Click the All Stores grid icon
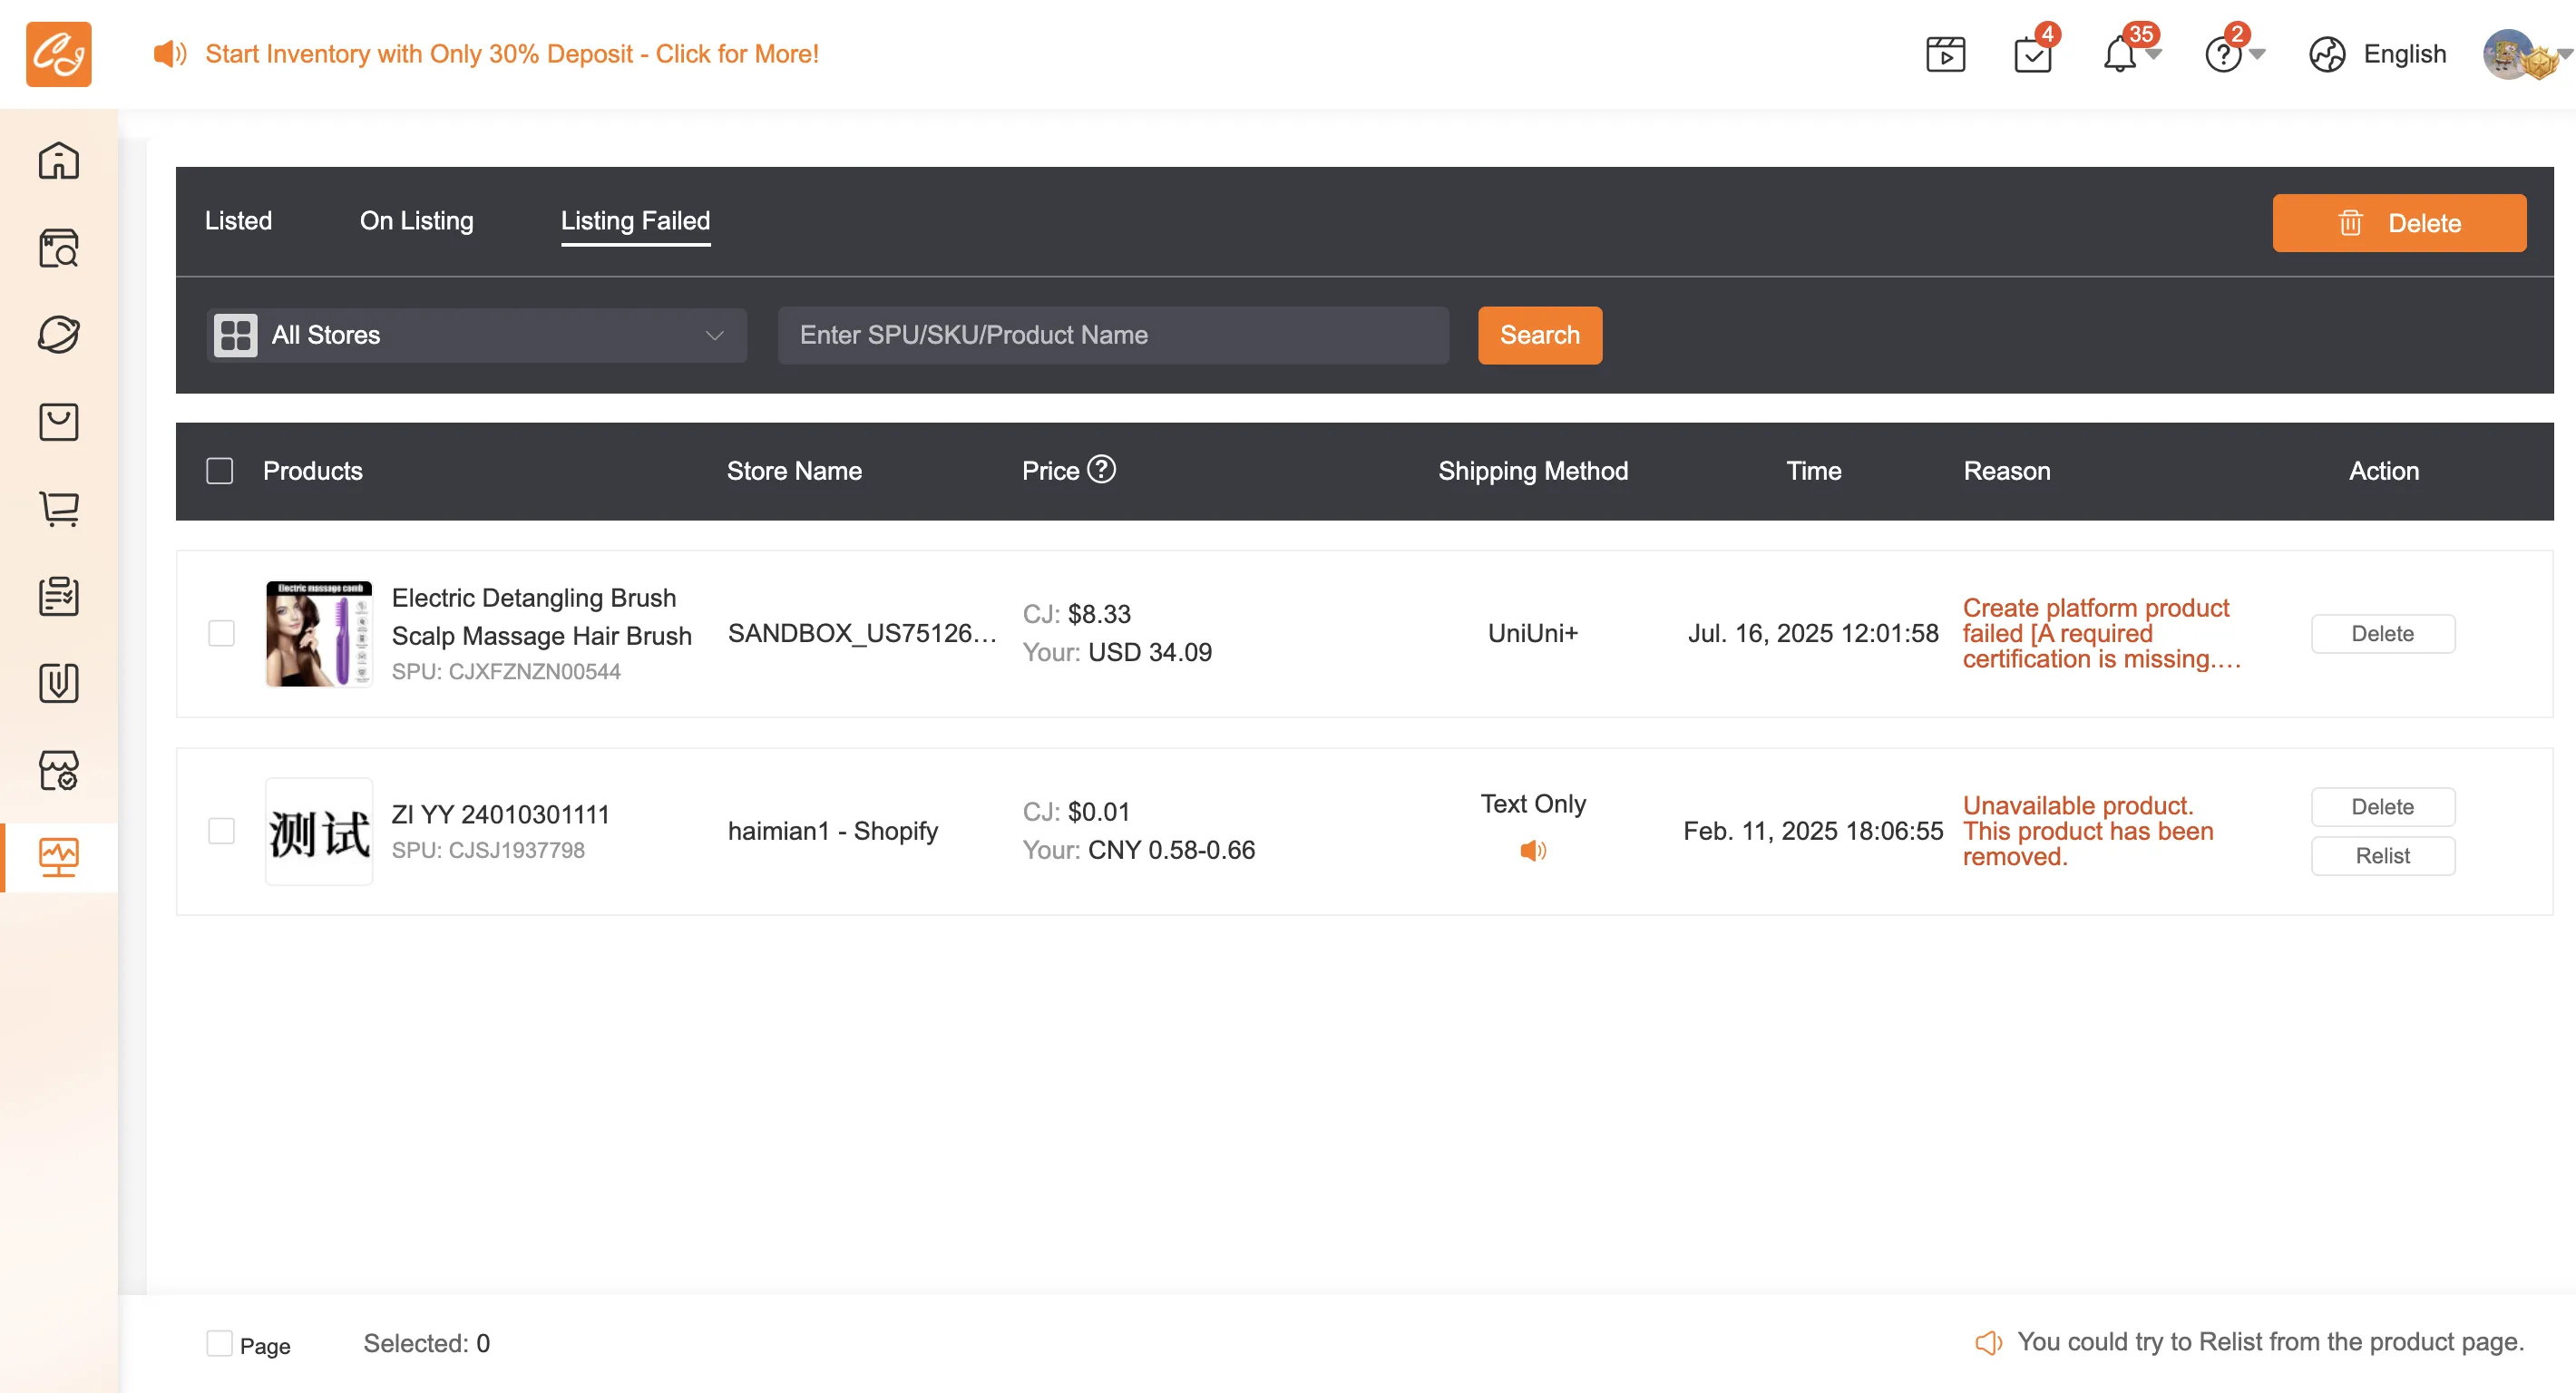The width and height of the screenshot is (2576, 1393). coord(235,335)
